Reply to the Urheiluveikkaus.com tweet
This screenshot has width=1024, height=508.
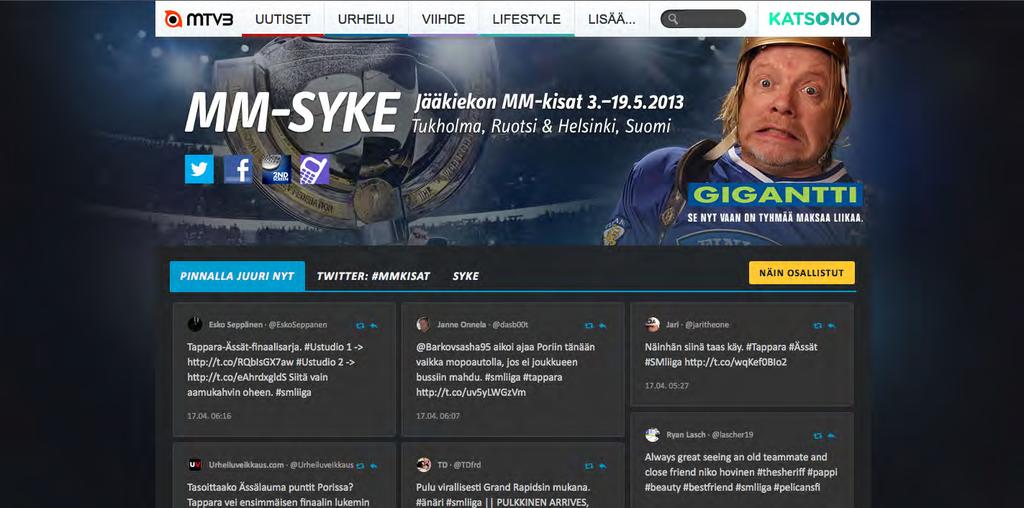tap(373, 466)
